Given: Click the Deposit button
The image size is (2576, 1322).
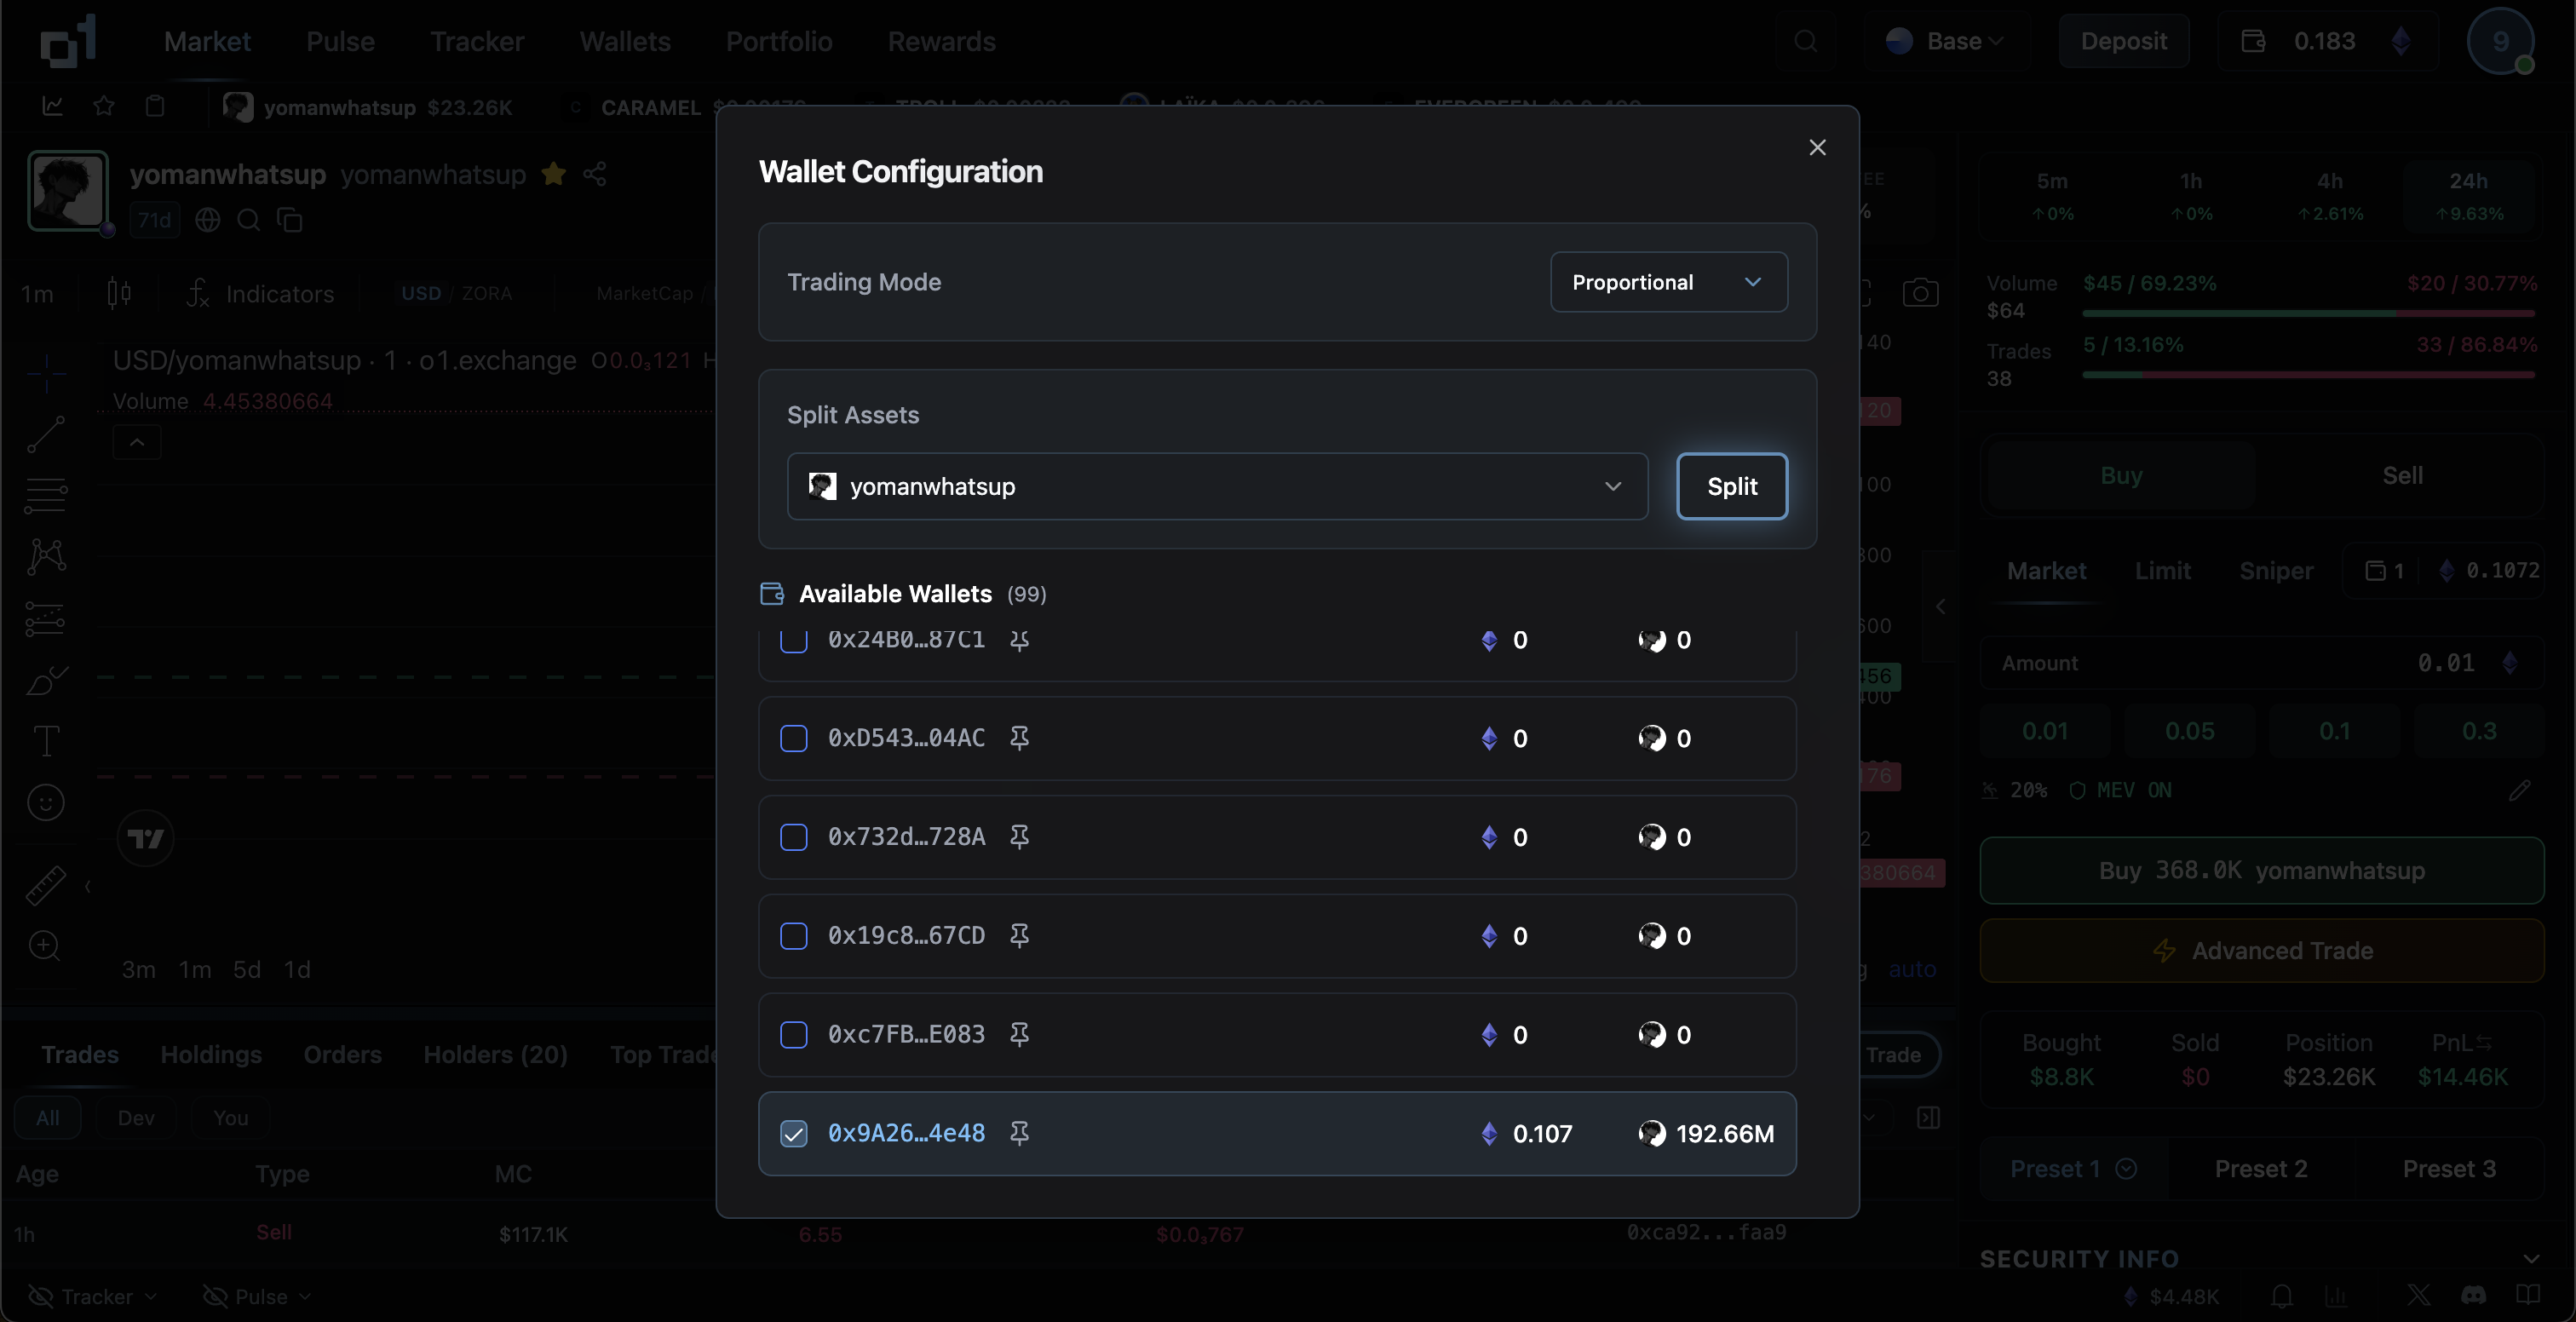Looking at the screenshot, I should pos(2123,41).
